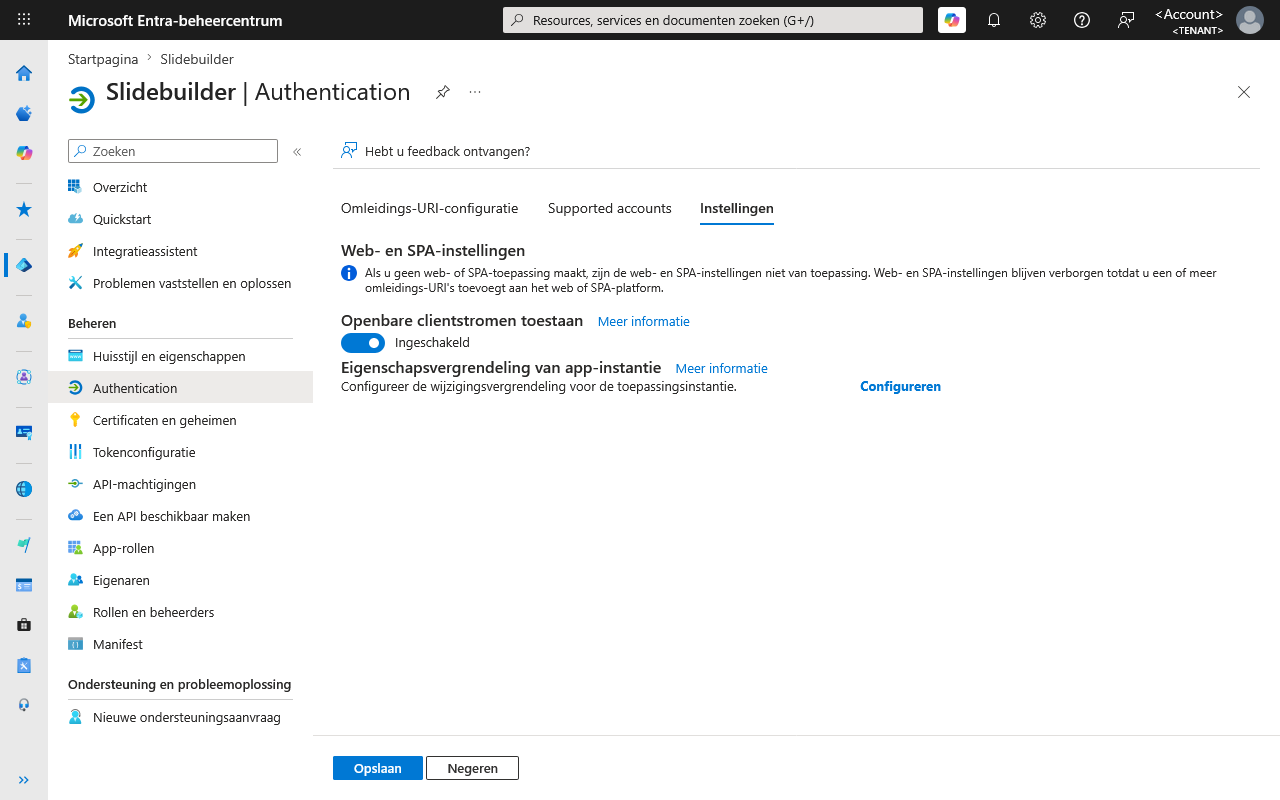Switch to Omleidings-URI-configuratie tab
This screenshot has width=1280, height=800.
(x=429, y=209)
